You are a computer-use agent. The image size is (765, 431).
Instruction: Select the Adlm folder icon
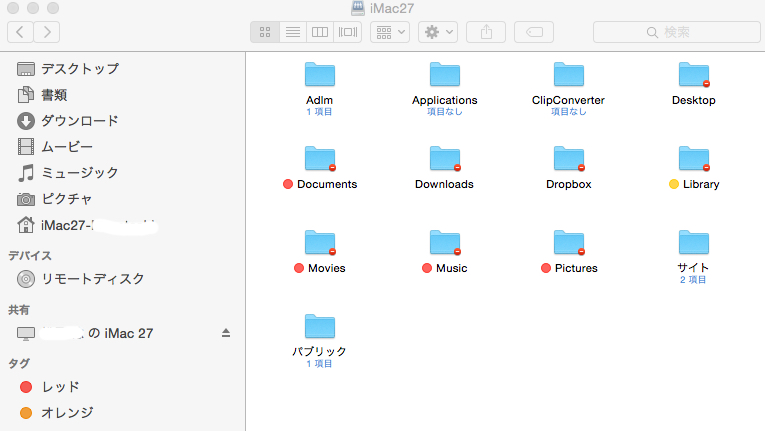click(x=320, y=74)
